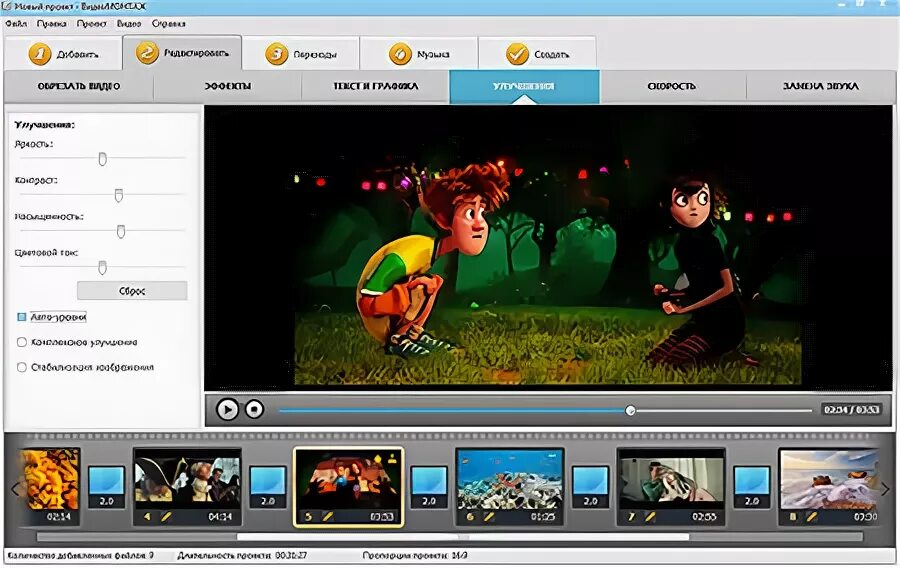Click the main video preview area
900x568 pixels.
548,248
